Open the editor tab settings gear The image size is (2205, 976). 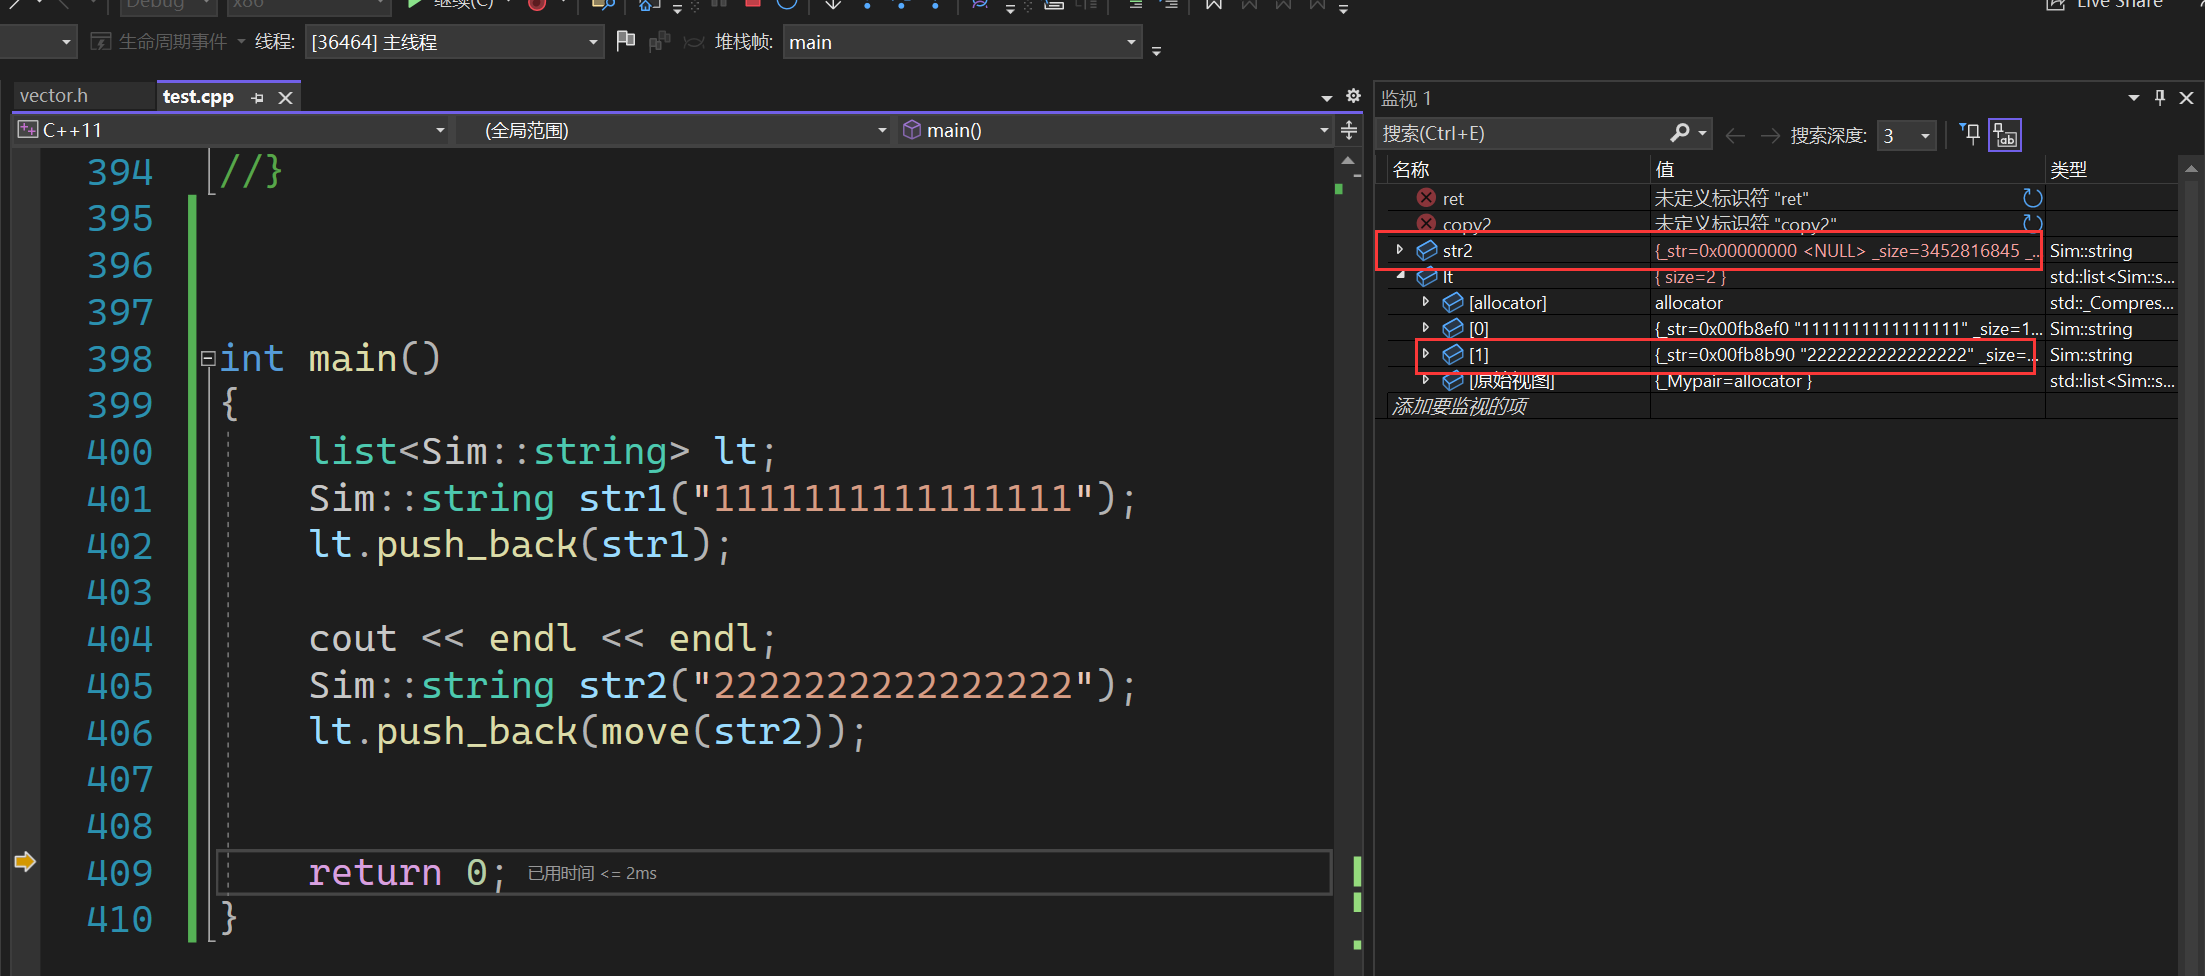point(1353,96)
